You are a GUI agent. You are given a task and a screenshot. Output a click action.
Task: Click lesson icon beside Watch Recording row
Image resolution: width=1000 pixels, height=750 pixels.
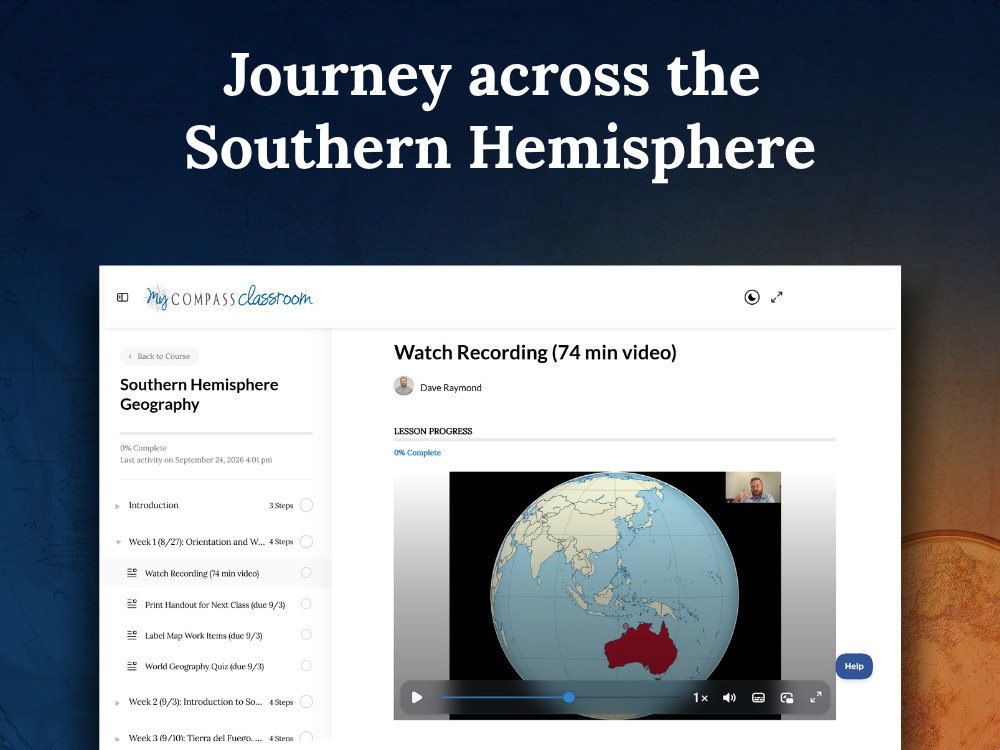132,573
